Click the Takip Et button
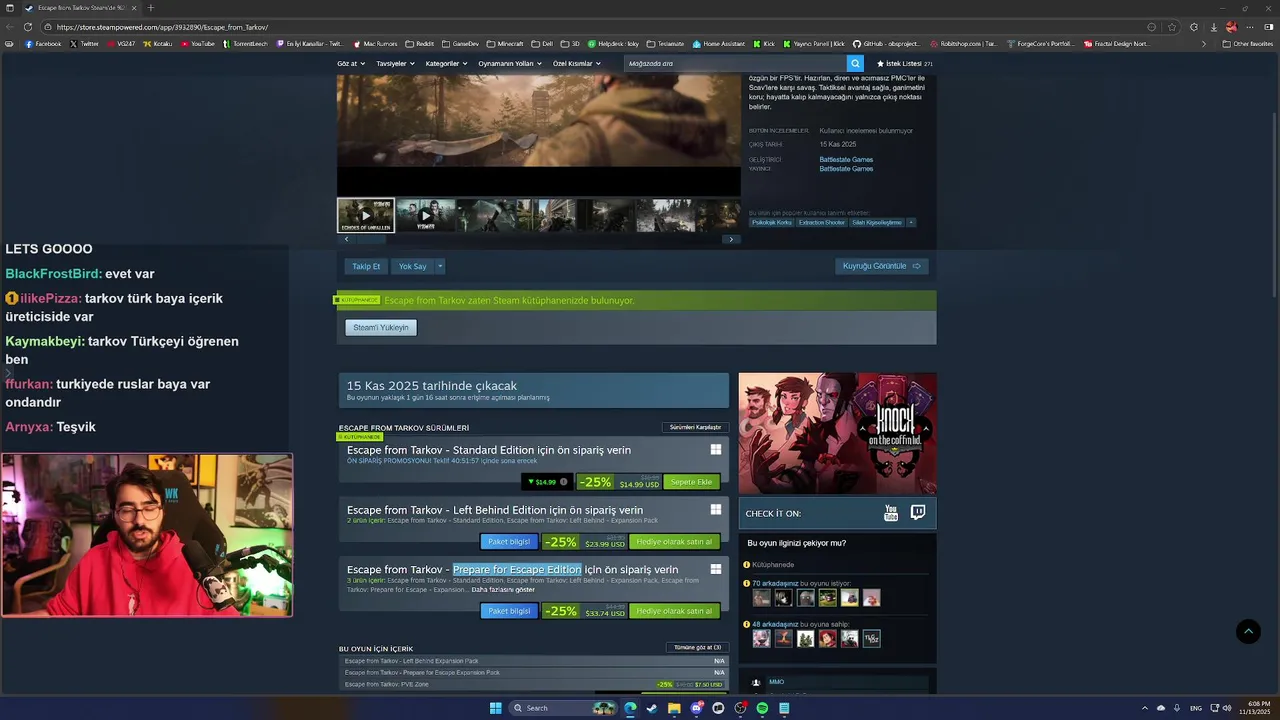This screenshot has width=1280, height=720. pyautogui.click(x=366, y=266)
